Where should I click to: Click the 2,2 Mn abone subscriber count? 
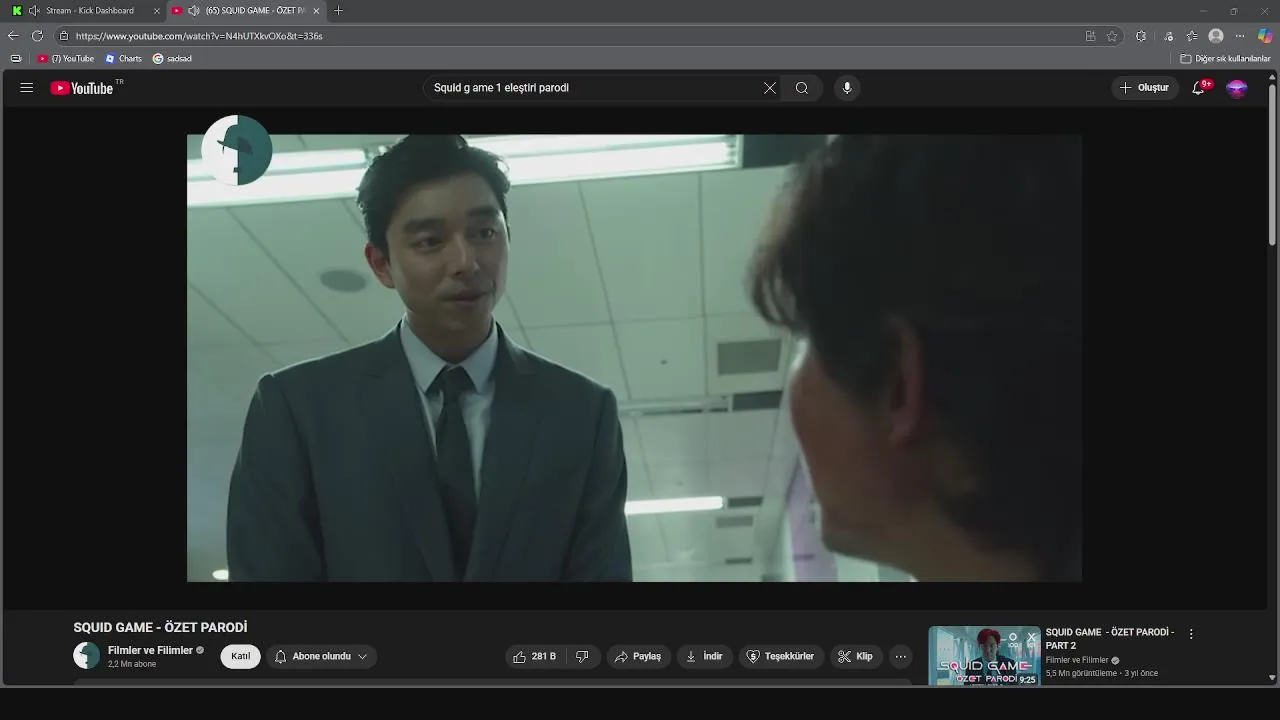[x=132, y=664]
